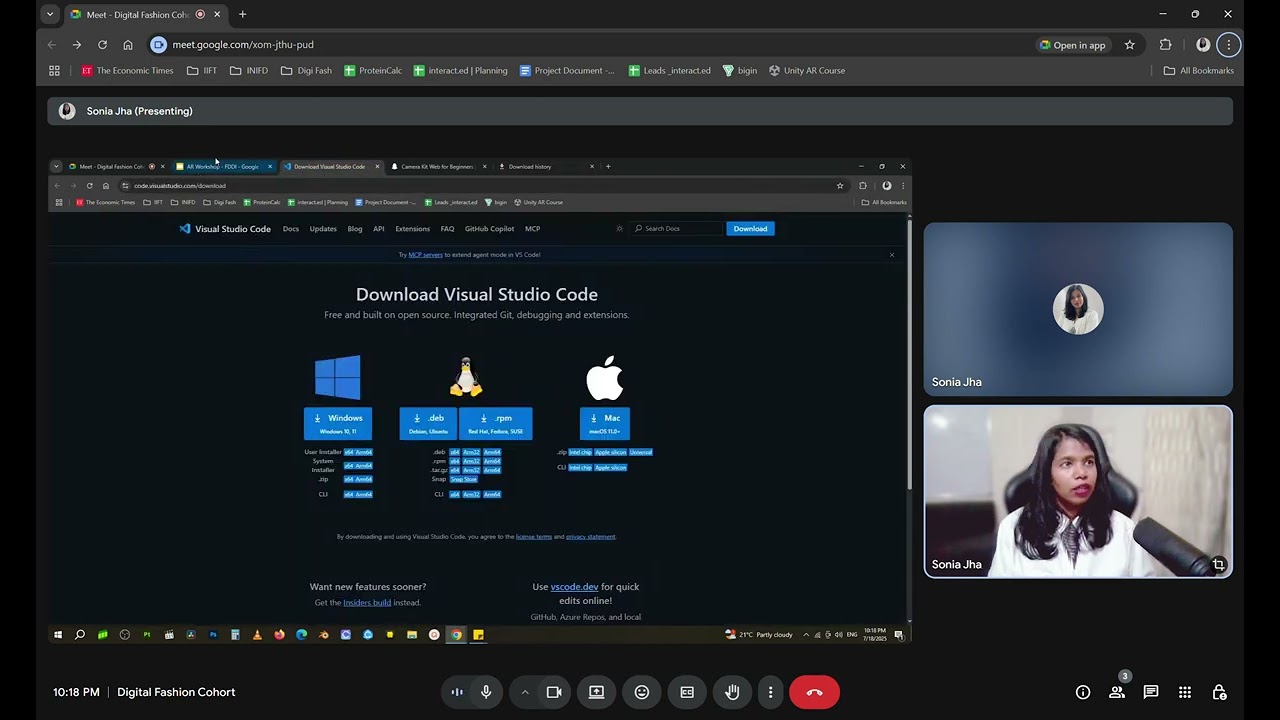Open The Economic Times bookmark
The image size is (1280, 720).
pos(127,71)
